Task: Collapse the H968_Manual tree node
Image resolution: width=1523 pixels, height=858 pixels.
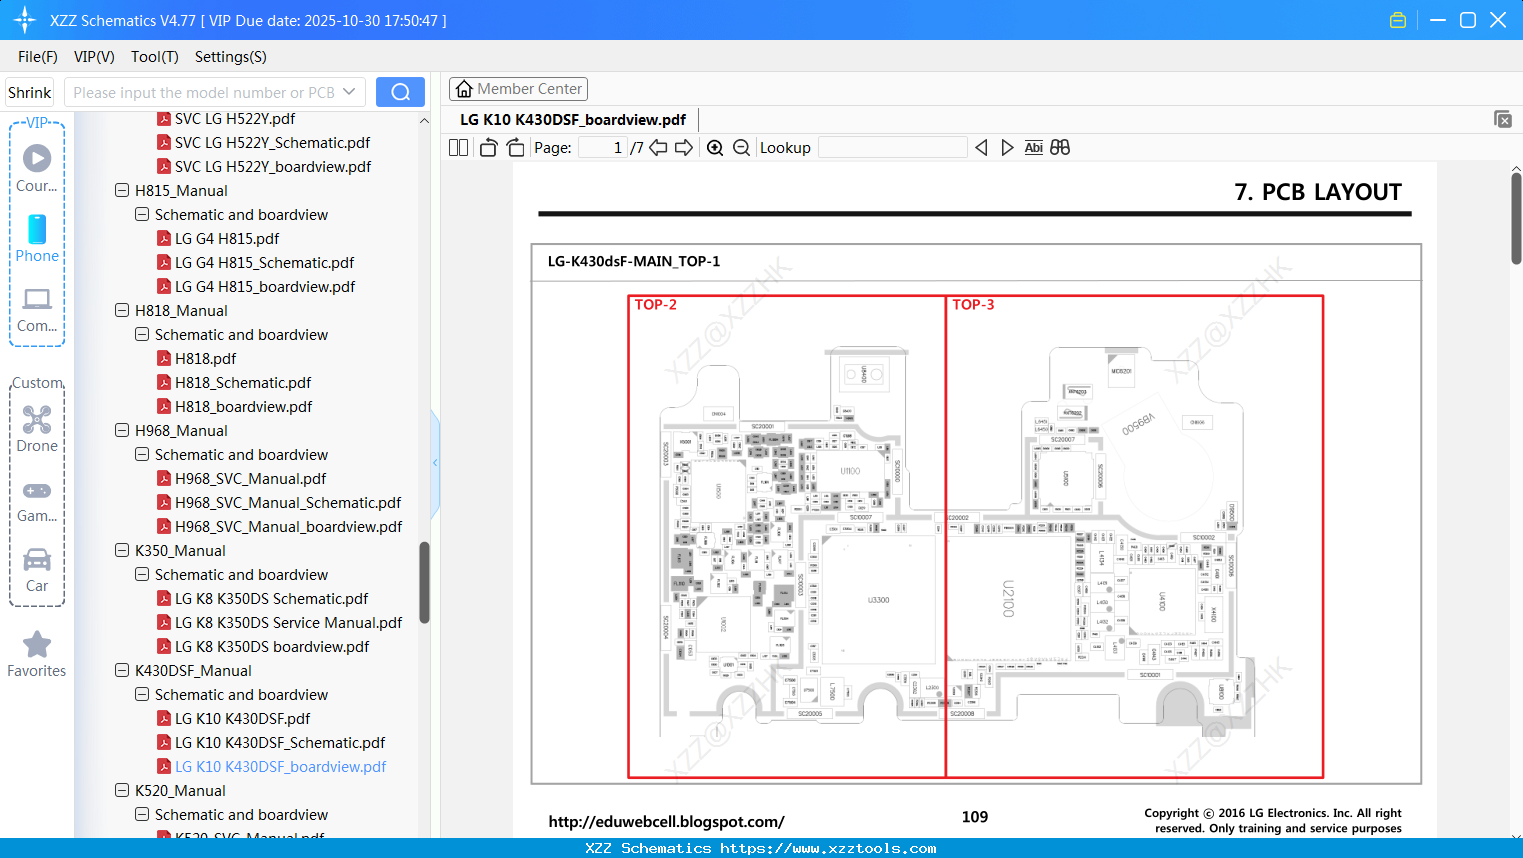Action: click(122, 430)
